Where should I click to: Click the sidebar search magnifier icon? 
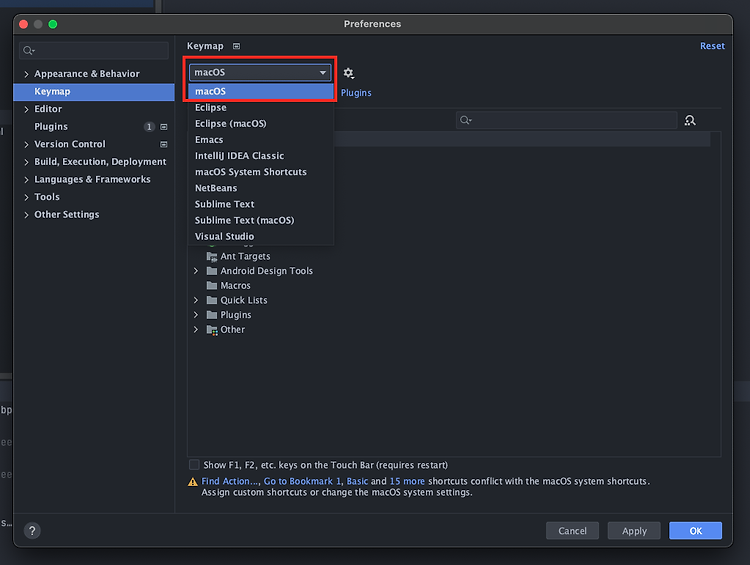[x=29, y=50]
